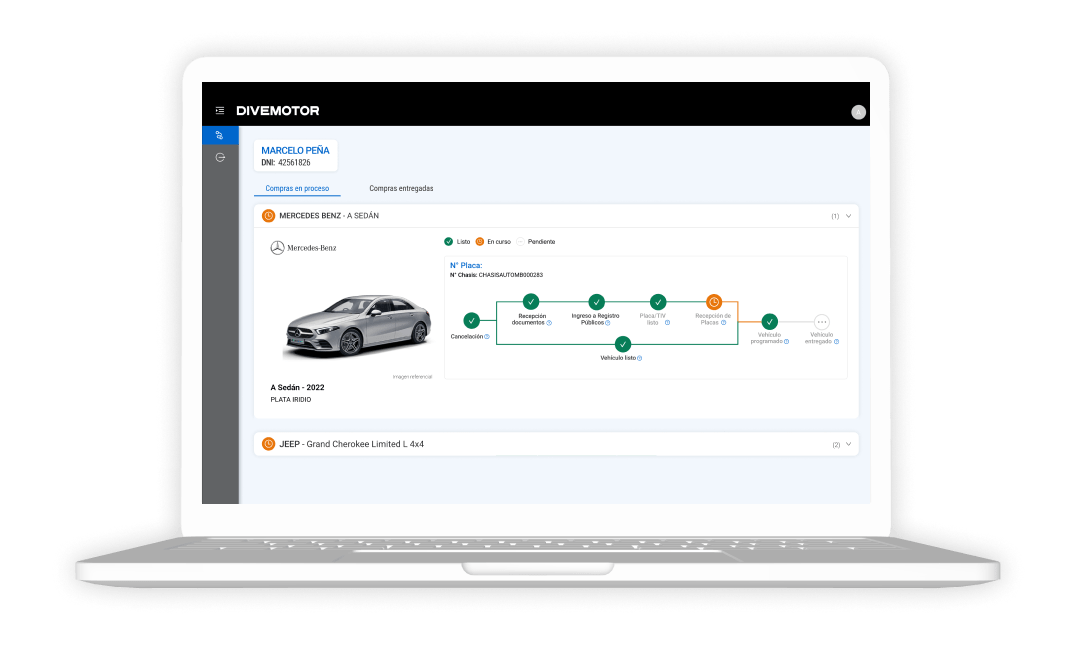Screen dimensions: 1076x666
Task: Click the pending Vehículo entregado step circle
Action: pyautogui.click(x=821, y=322)
